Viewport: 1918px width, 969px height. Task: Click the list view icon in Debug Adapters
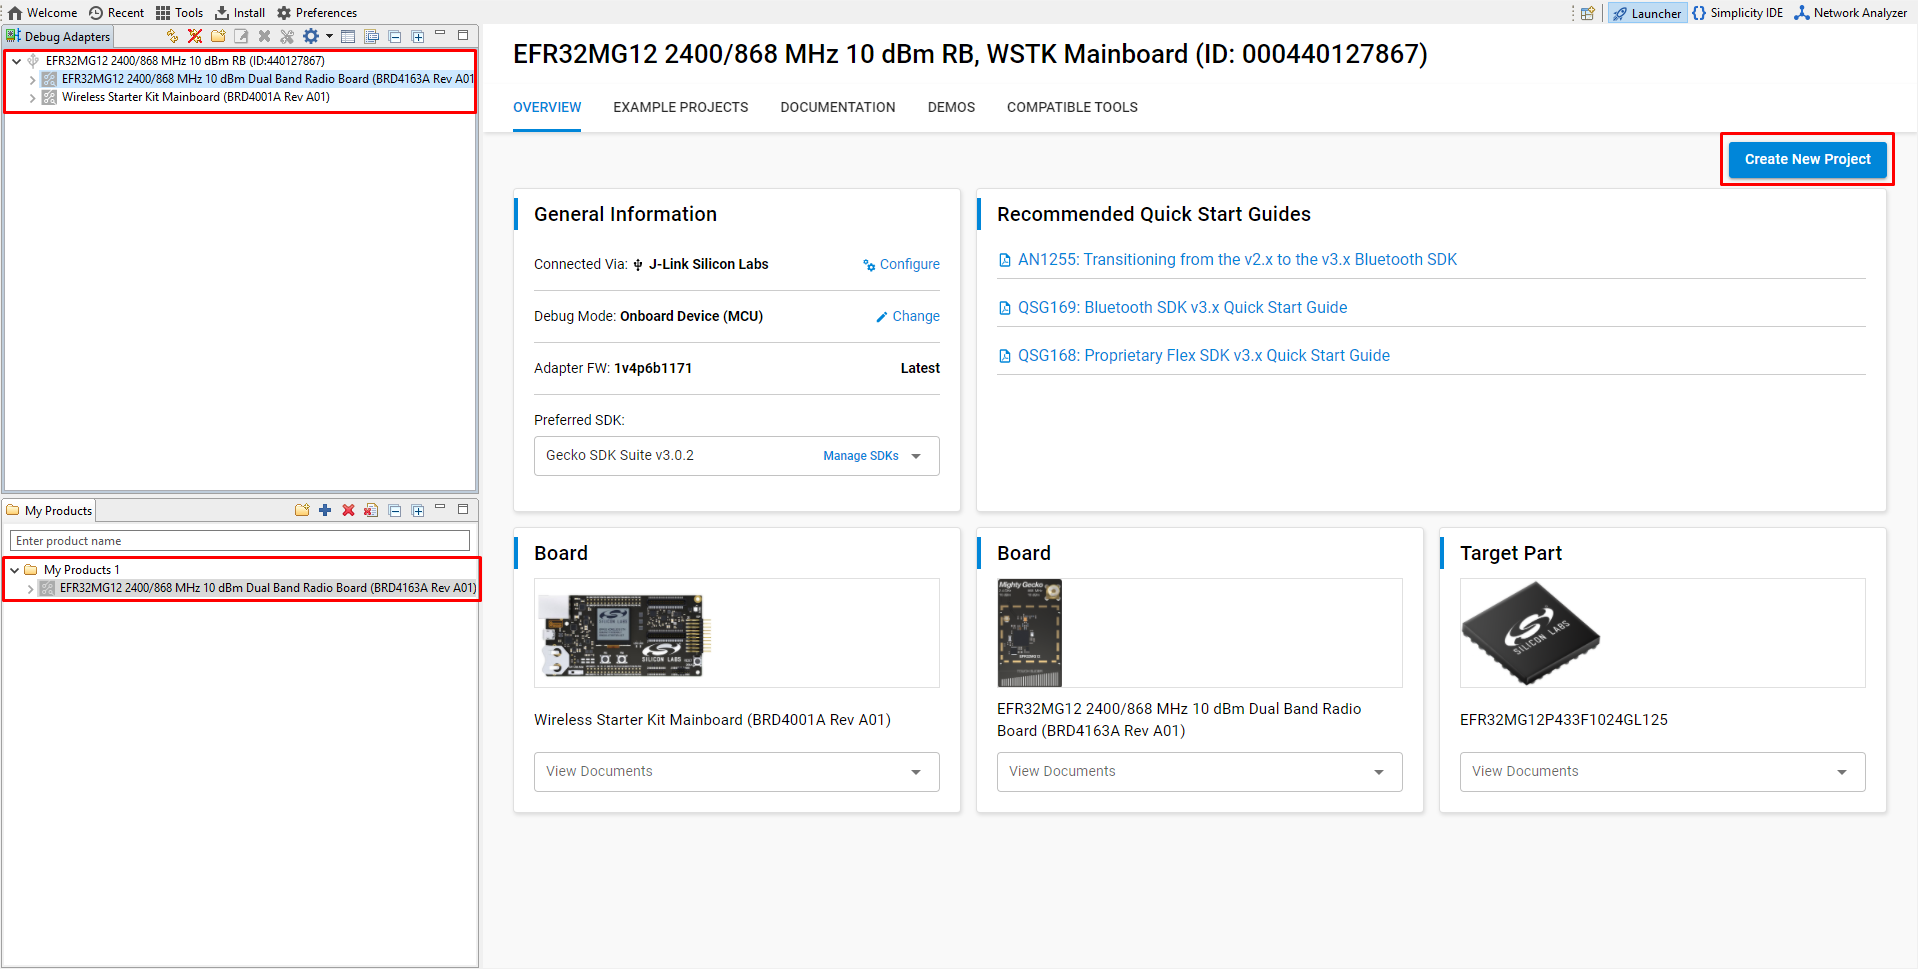point(348,36)
